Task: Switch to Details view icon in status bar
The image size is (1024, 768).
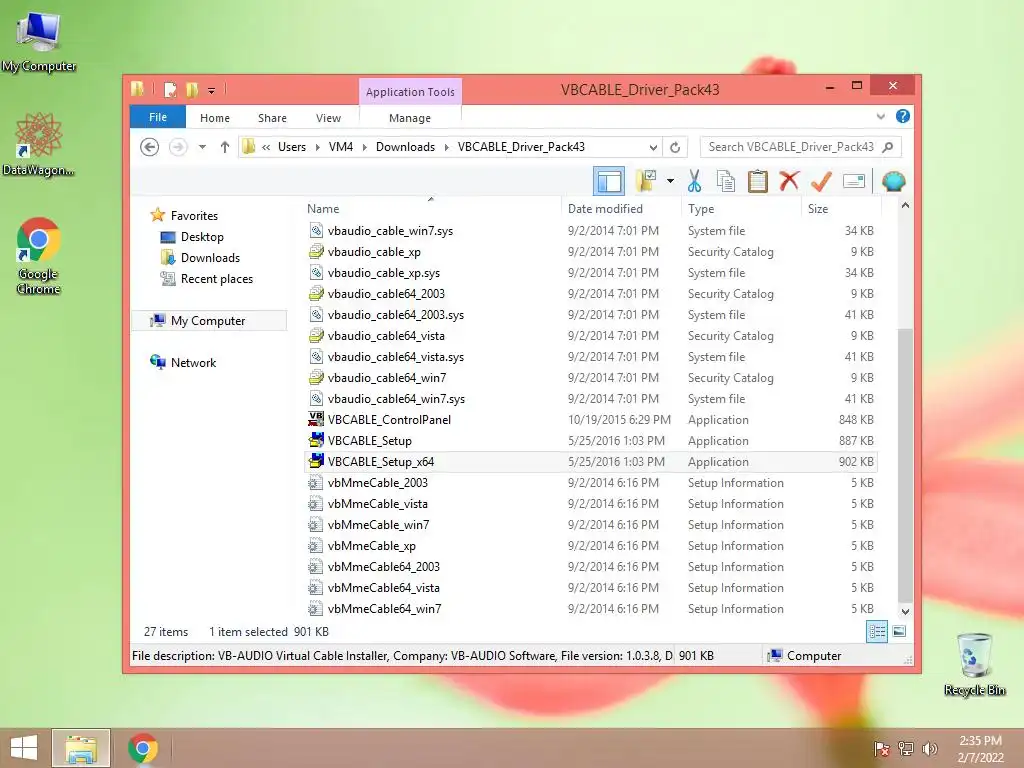Action: (877, 631)
